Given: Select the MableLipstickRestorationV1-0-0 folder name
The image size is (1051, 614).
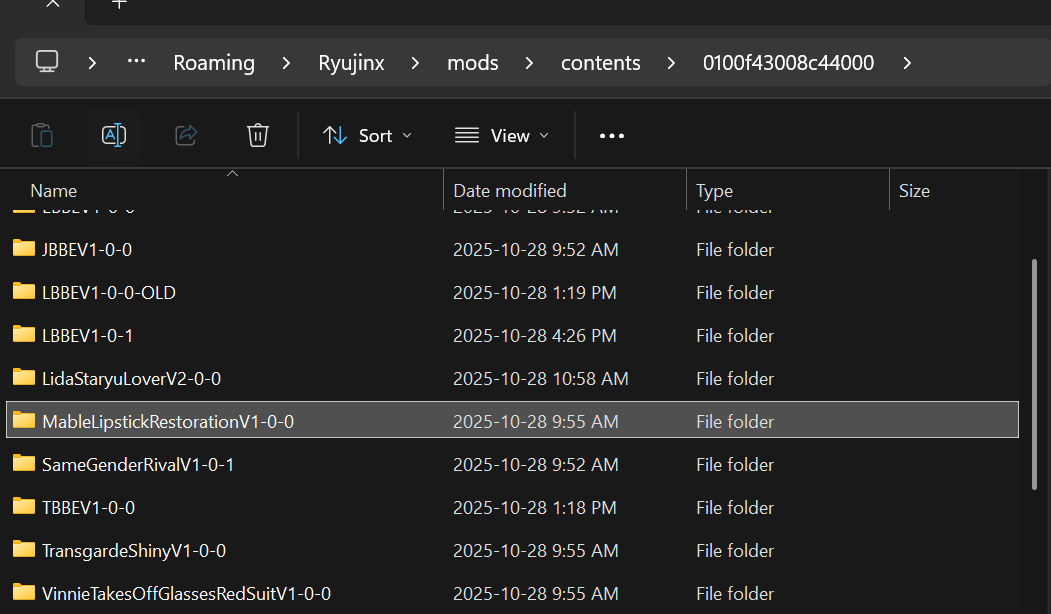Looking at the screenshot, I should (x=168, y=422).
